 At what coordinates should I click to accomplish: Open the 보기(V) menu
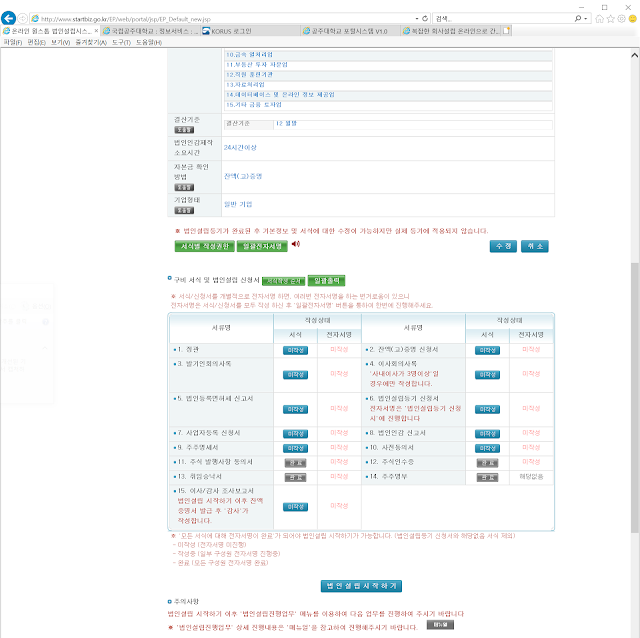60,42
